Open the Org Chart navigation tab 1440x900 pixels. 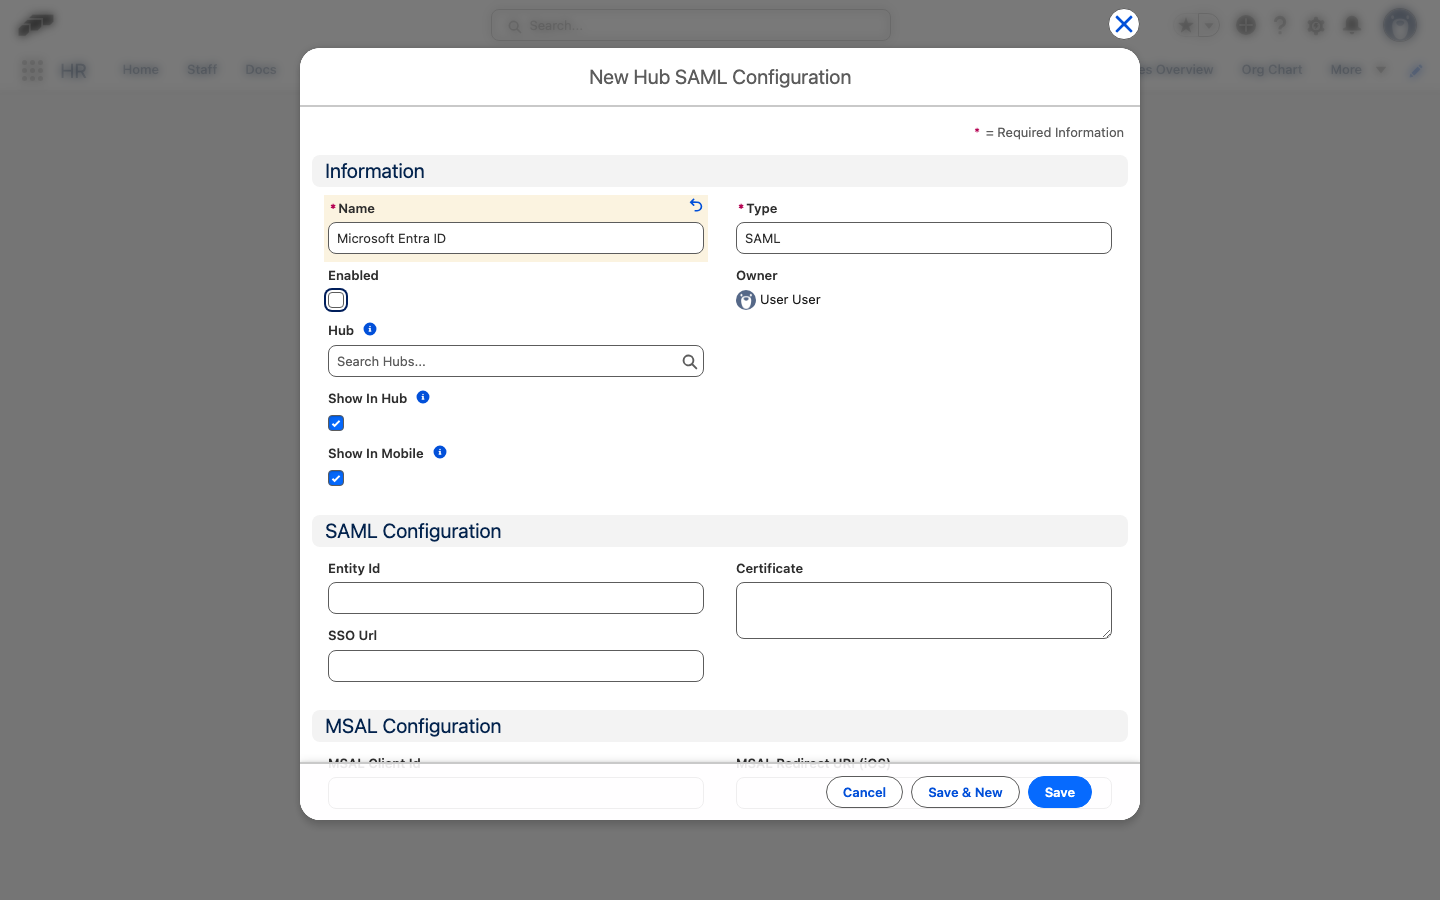click(1272, 70)
